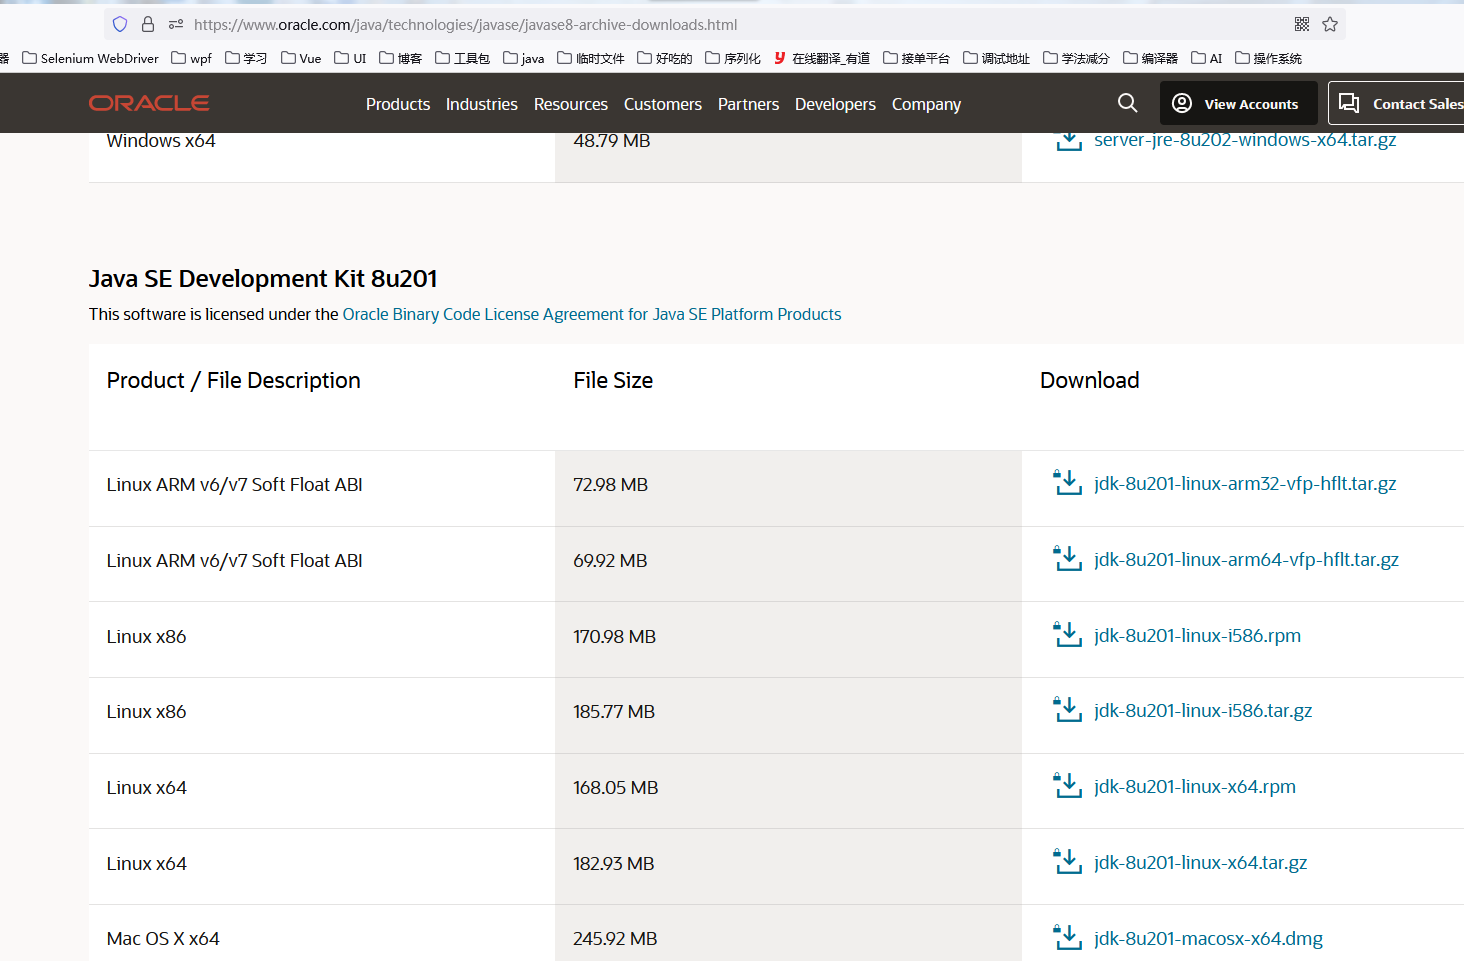
Task: Click the Oracle logo
Action: pyautogui.click(x=149, y=103)
